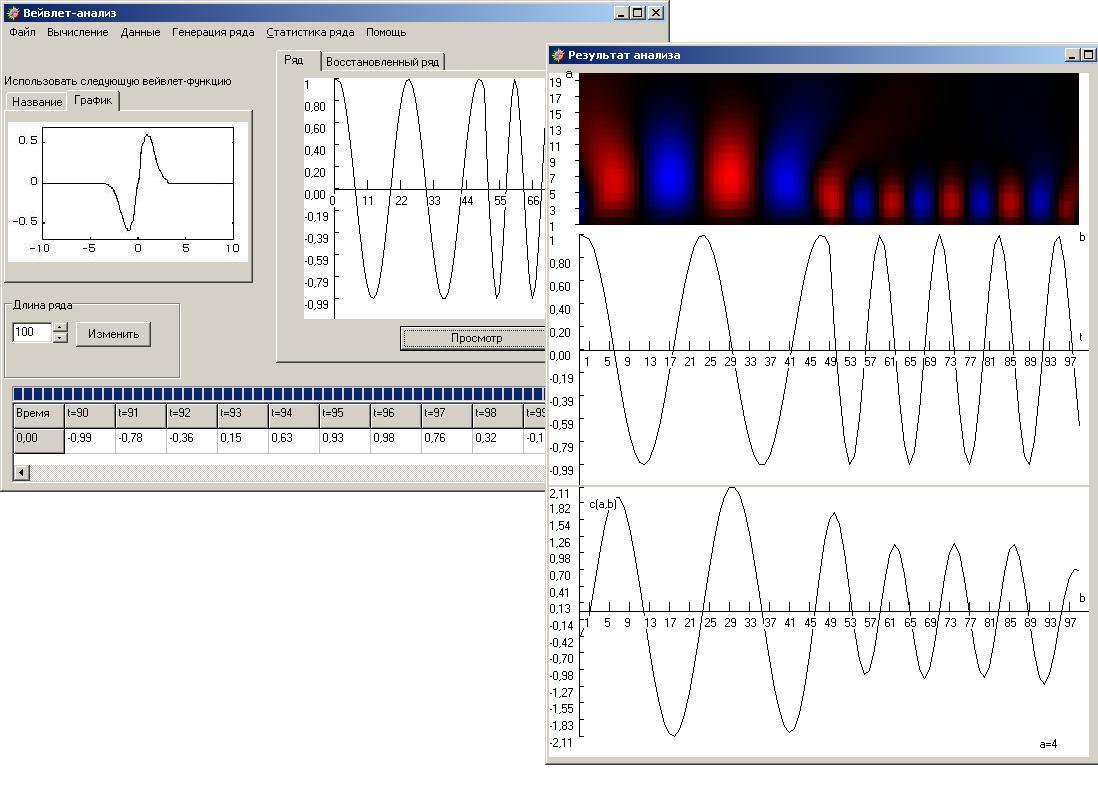Click the t=94 column header
The image size is (1098, 789).
[294, 415]
